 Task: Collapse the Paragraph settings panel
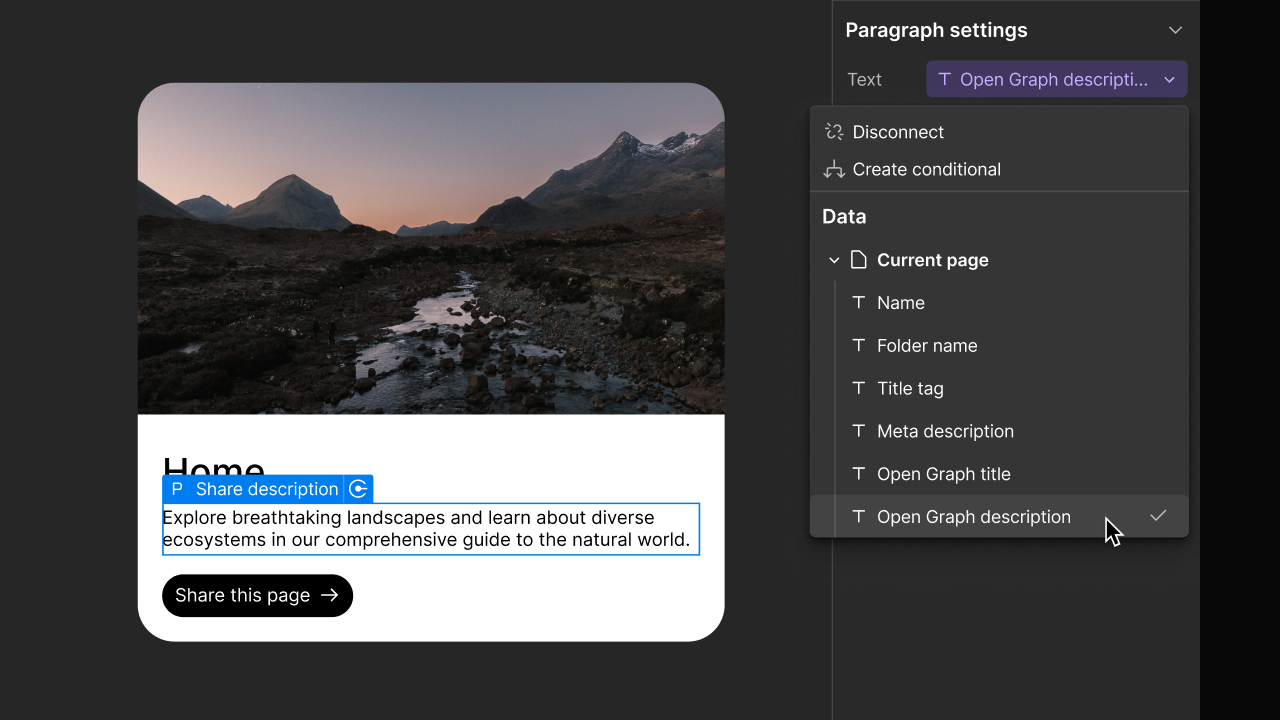click(x=1175, y=30)
